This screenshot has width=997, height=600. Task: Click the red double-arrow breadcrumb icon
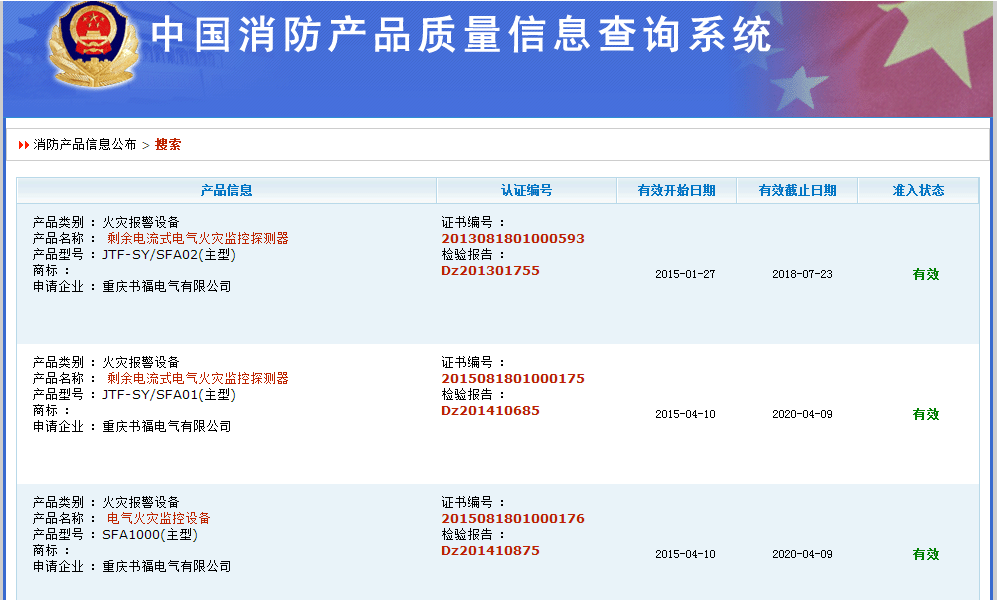24,145
